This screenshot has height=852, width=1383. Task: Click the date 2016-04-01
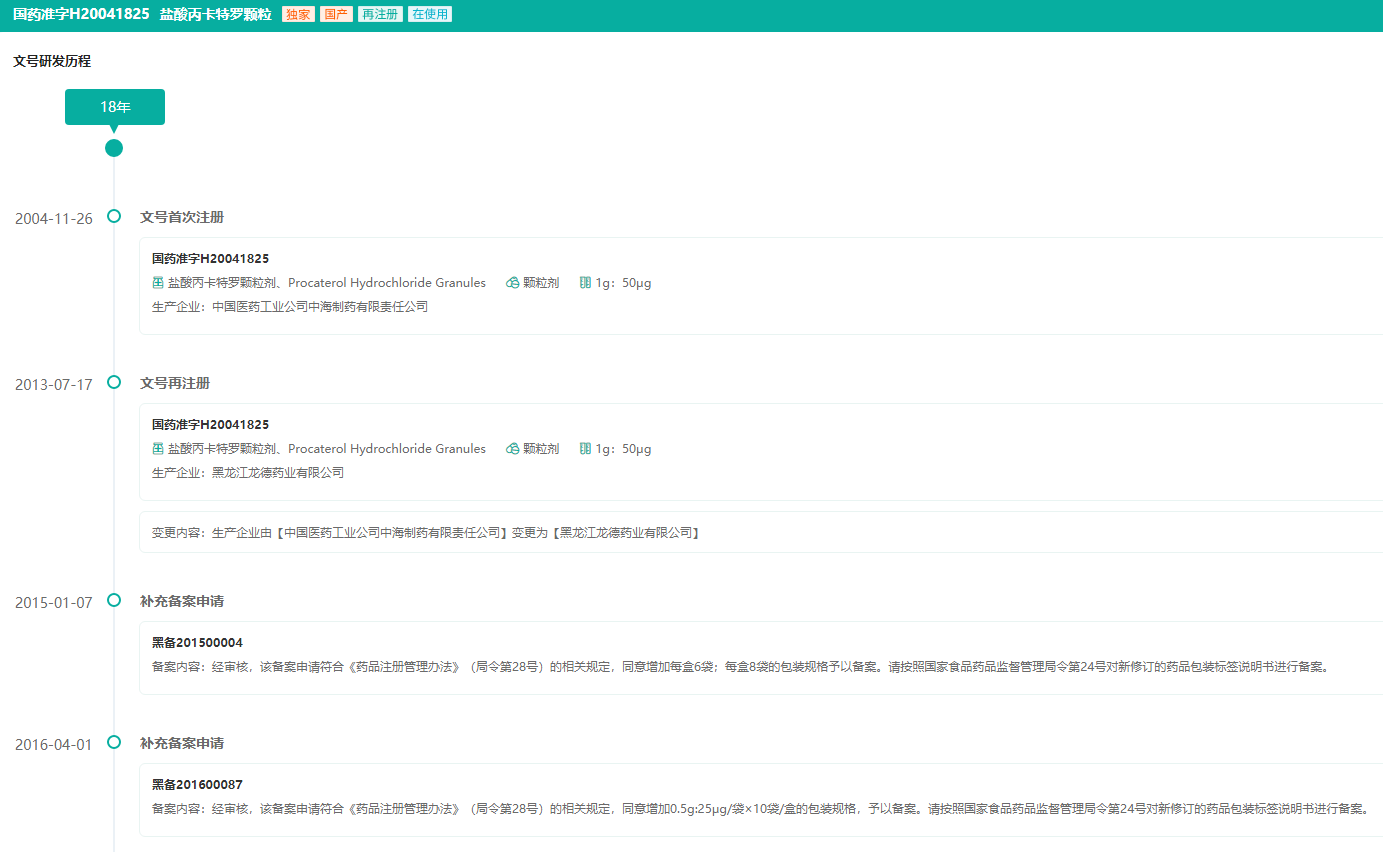(54, 745)
